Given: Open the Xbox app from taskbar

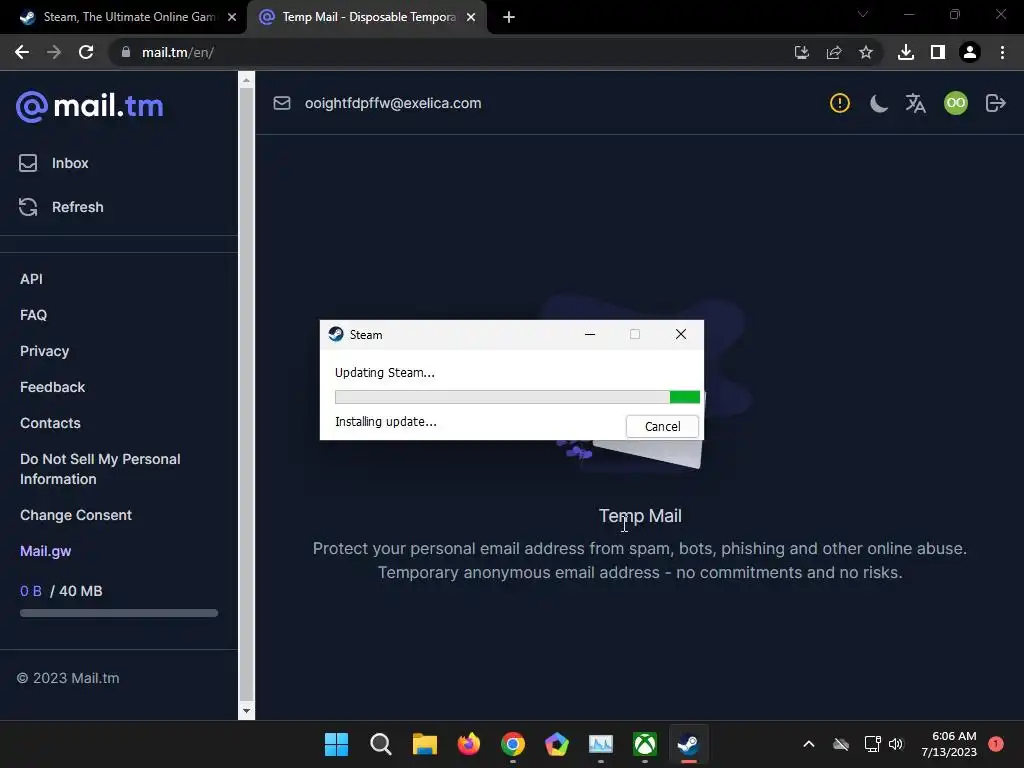Looking at the screenshot, I should [645, 744].
